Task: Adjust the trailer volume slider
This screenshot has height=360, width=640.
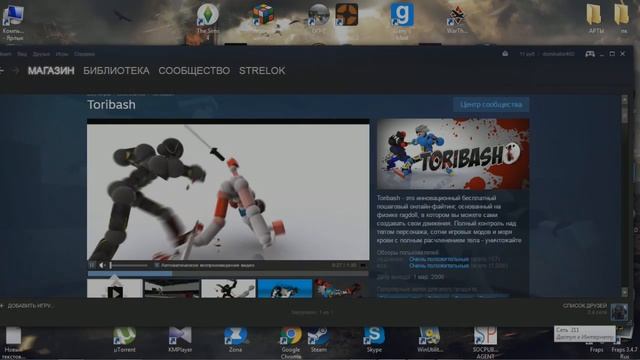Action: [x=129, y=265]
